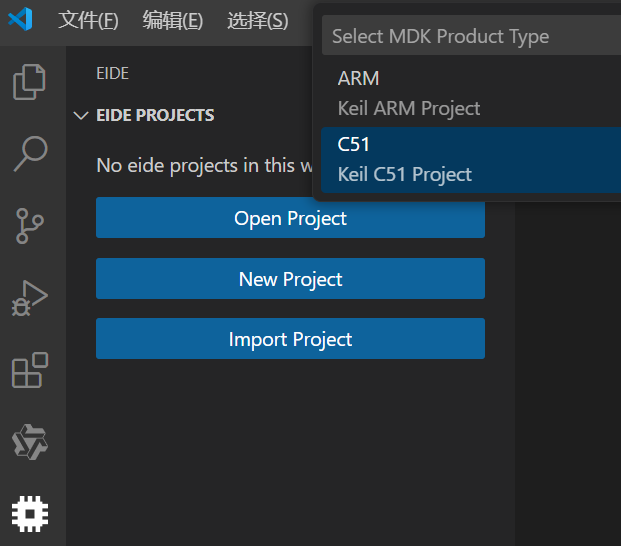The image size is (621, 546).
Task: Open the triangular-knot extension icon in the activity bar
Action: click(x=30, y=441)
